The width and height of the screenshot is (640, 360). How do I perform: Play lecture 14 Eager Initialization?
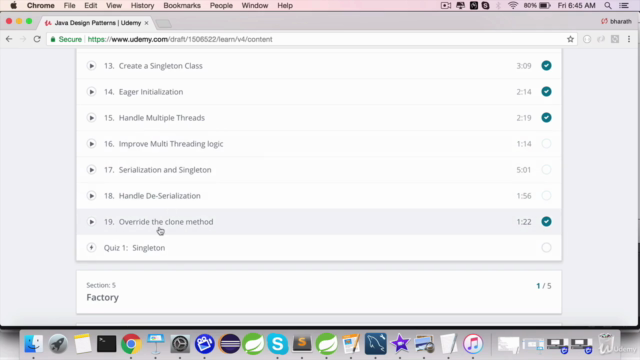(91, 92)
